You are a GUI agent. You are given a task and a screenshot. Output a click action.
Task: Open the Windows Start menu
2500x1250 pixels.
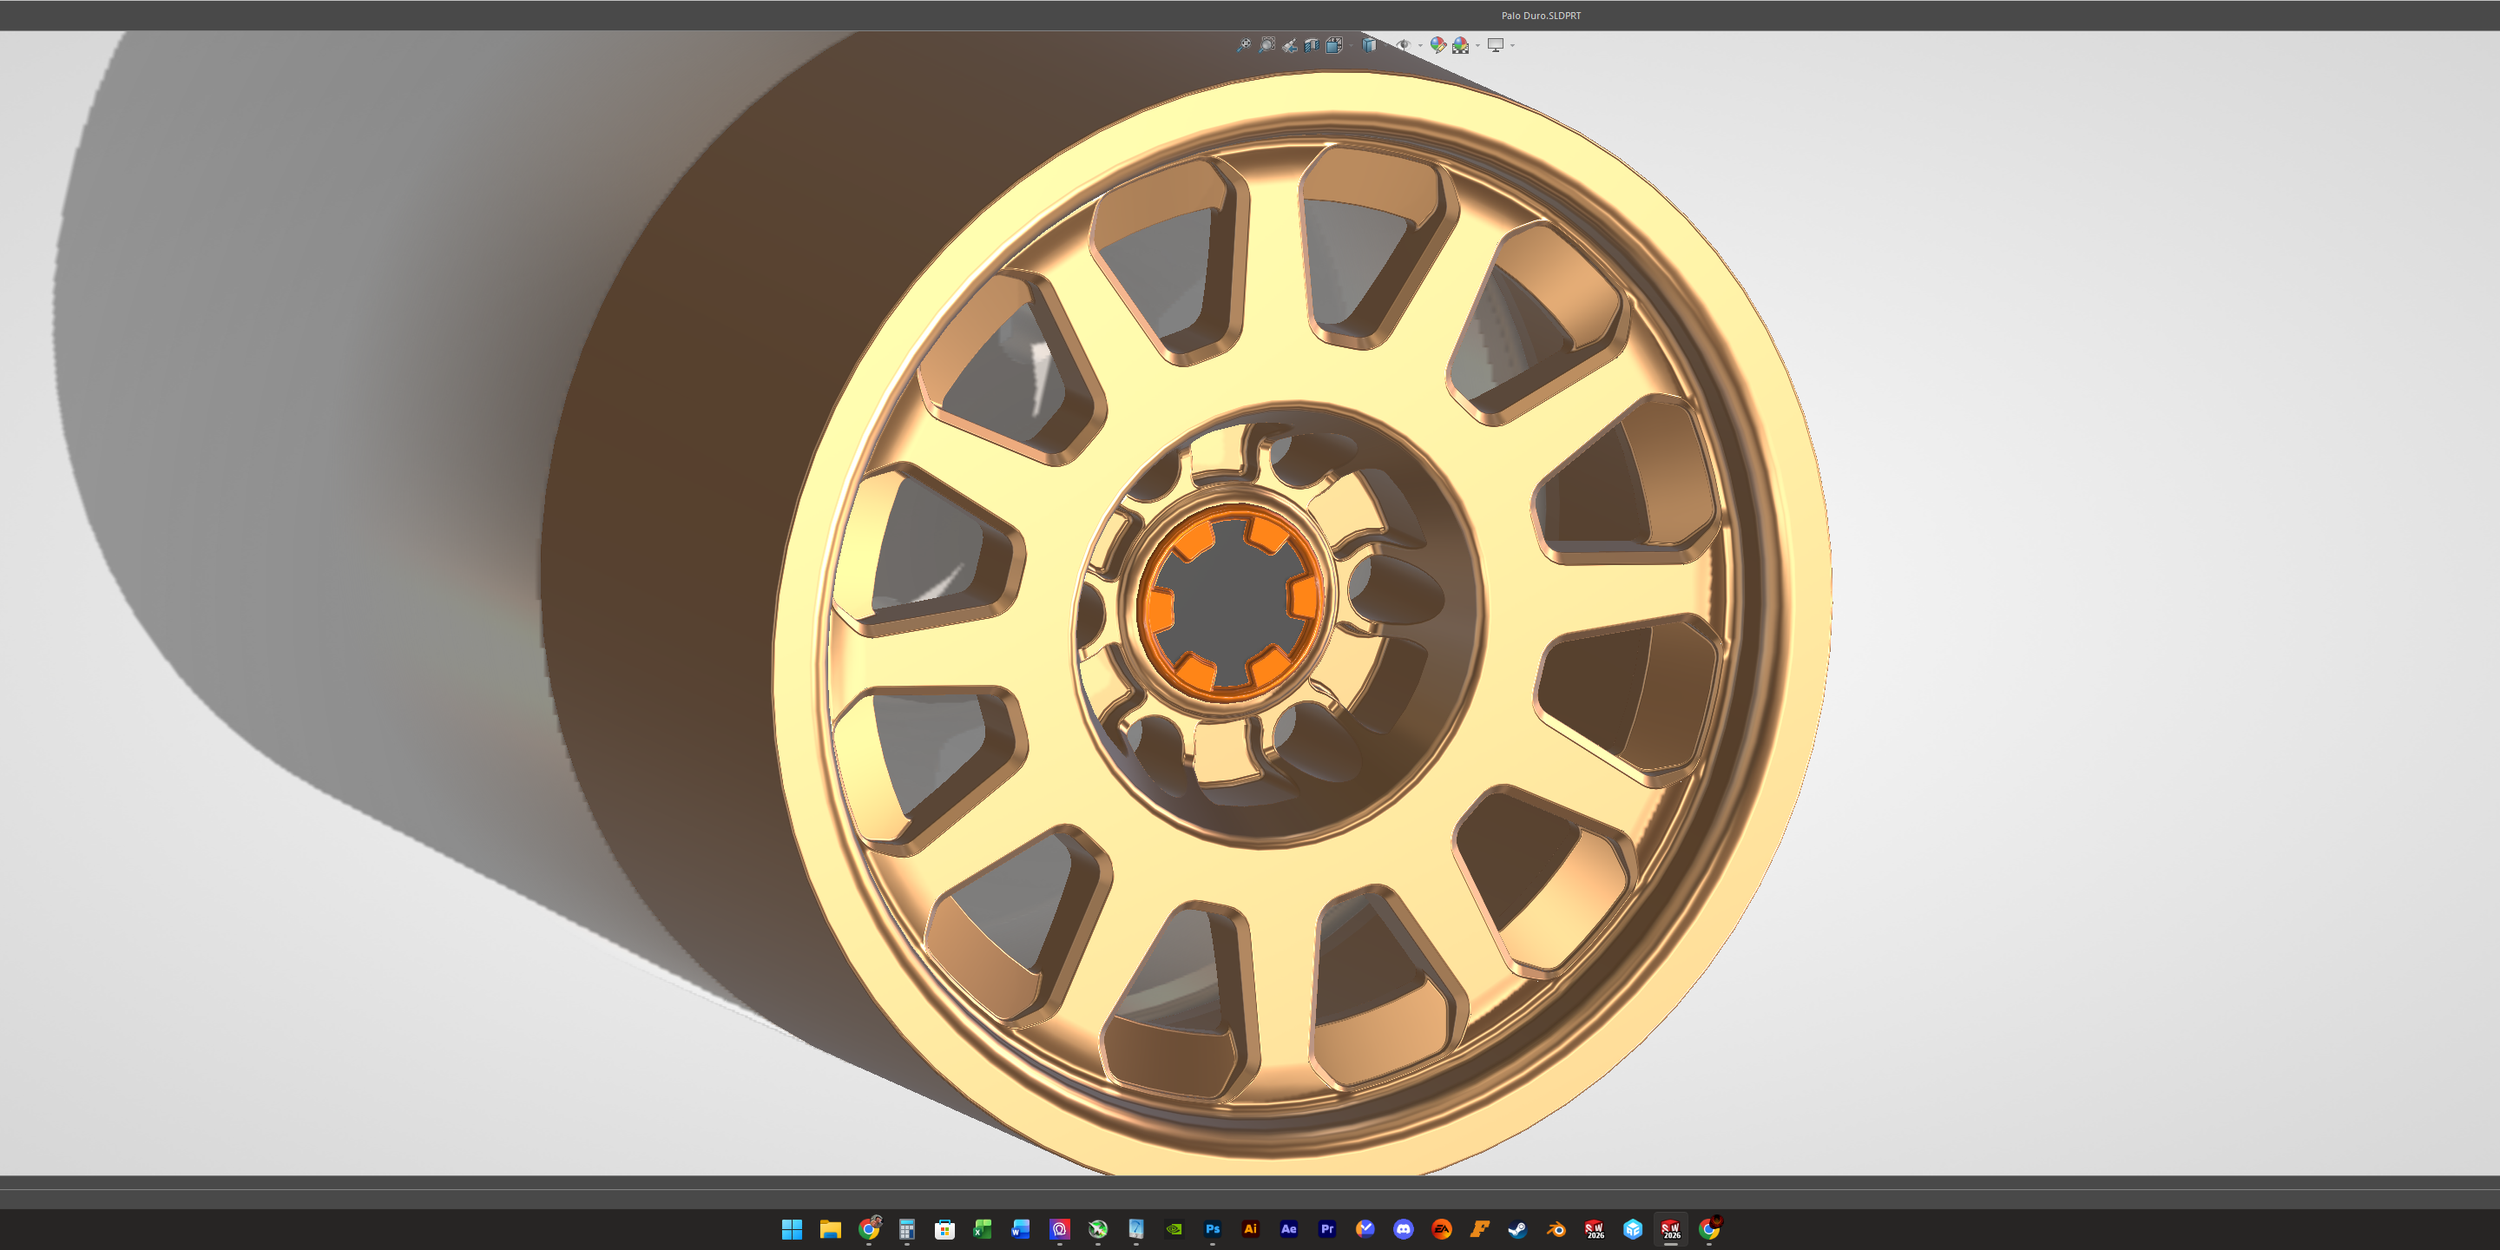[792, 1229]
